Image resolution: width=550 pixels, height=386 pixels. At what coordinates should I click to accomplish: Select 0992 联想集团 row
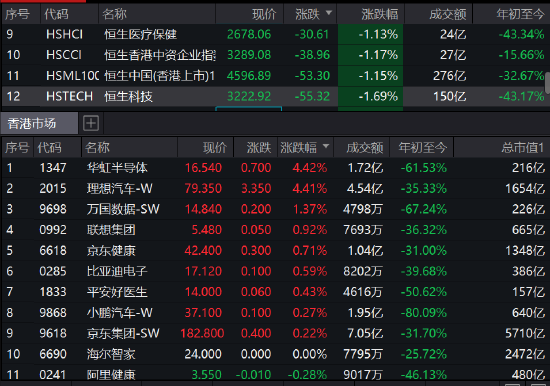(x=275, y=230)
